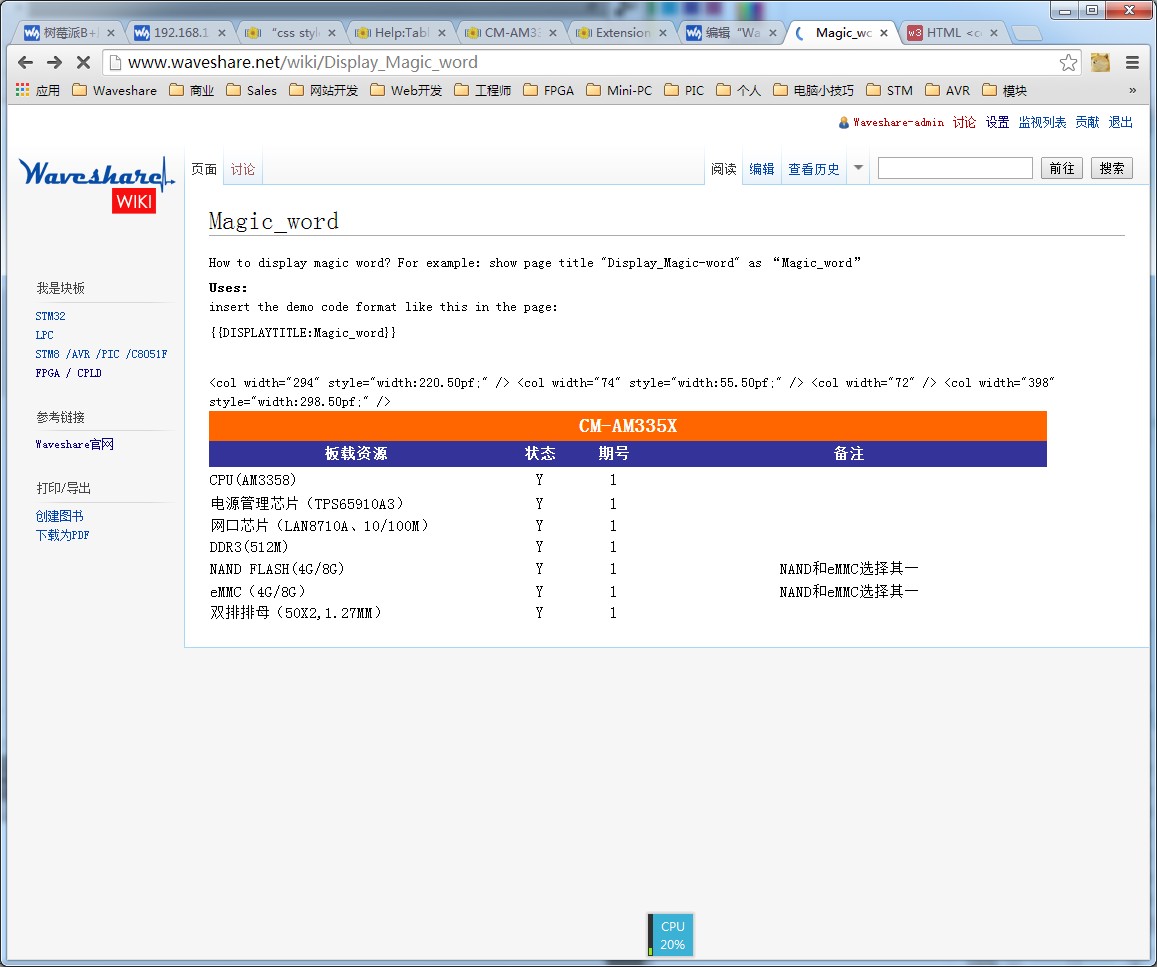Screen dimensions: 1157x967
Task: Close the Magic_word tab
Action: click(x=883, y=32)
